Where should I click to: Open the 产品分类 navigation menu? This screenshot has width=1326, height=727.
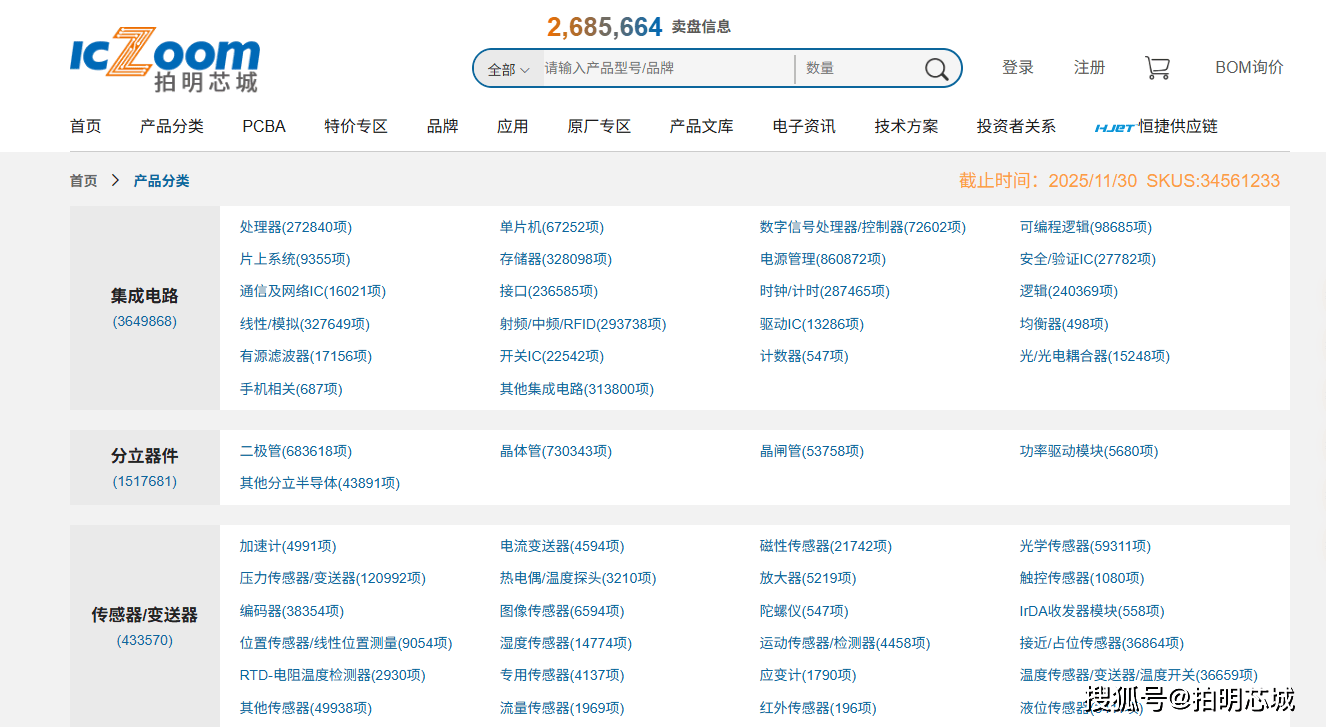coord(171,127)
